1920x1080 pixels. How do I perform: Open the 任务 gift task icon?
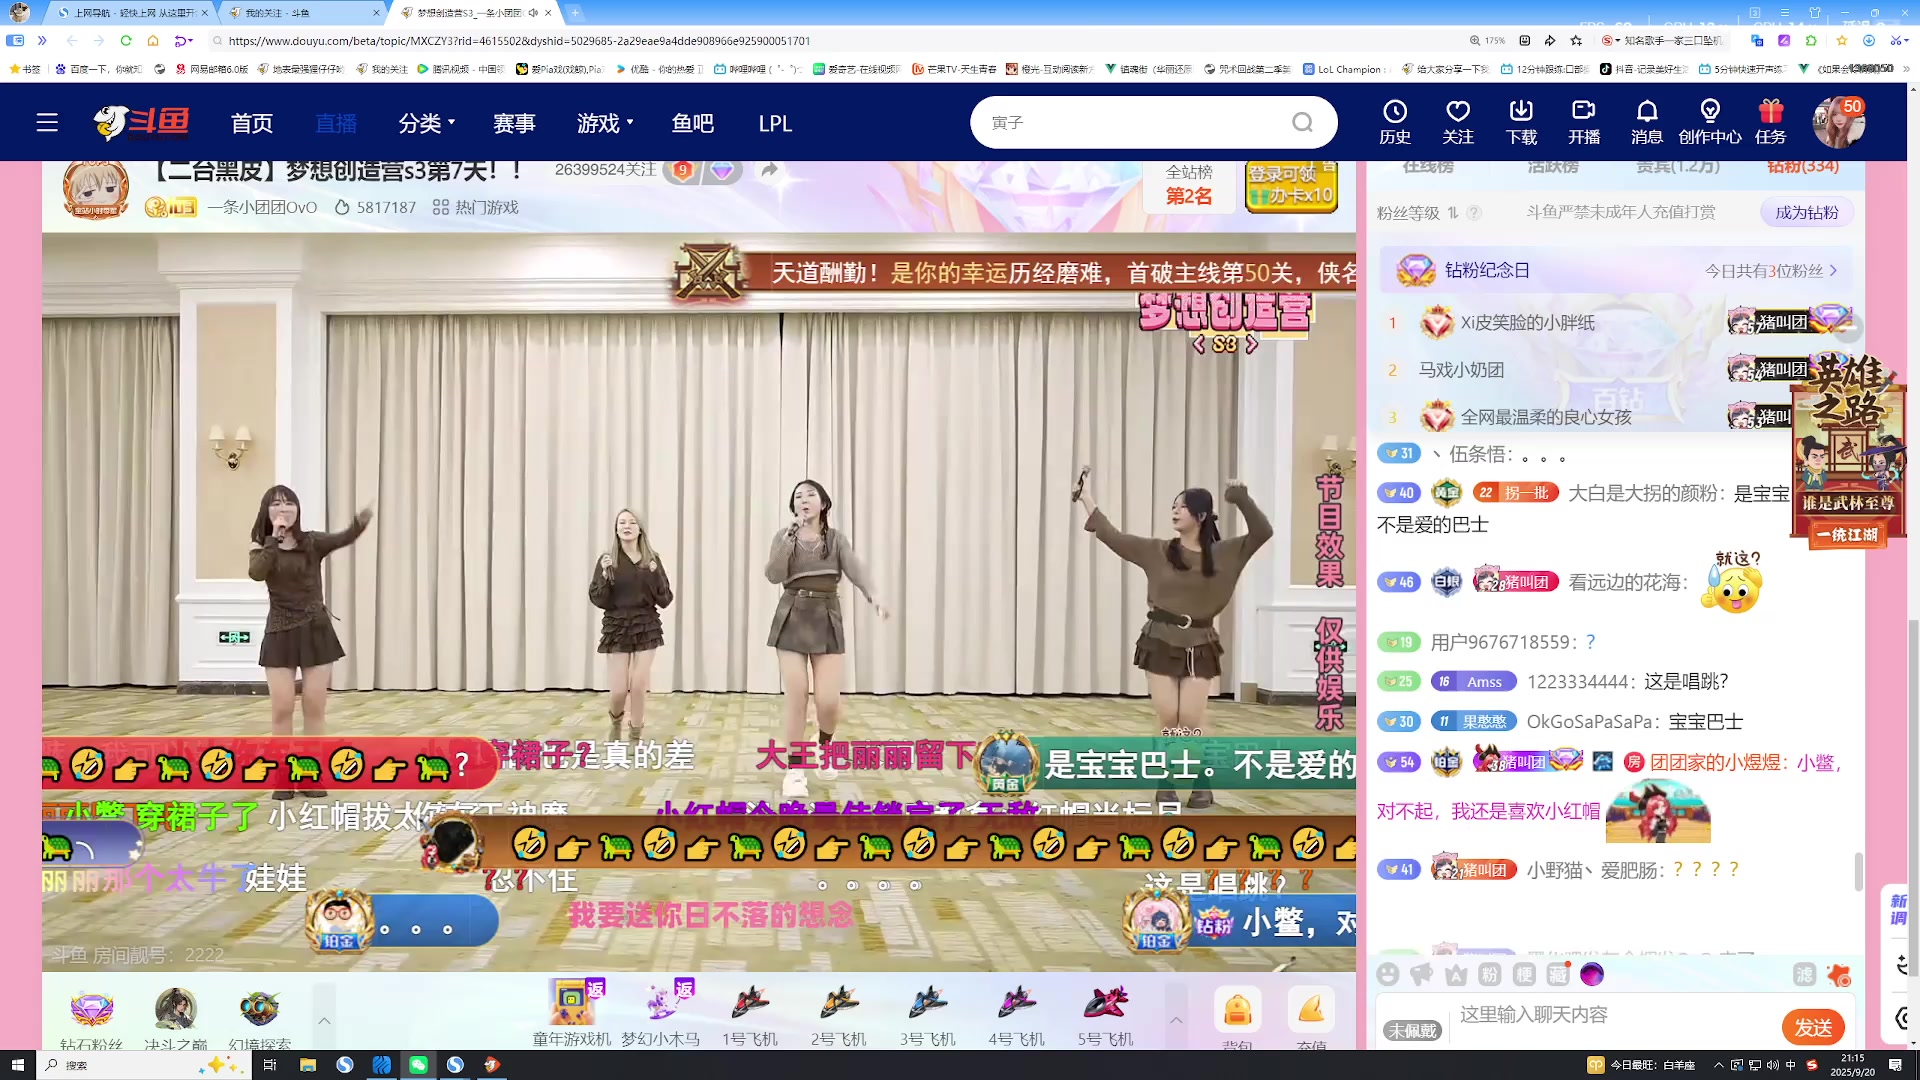point(1771,122)
